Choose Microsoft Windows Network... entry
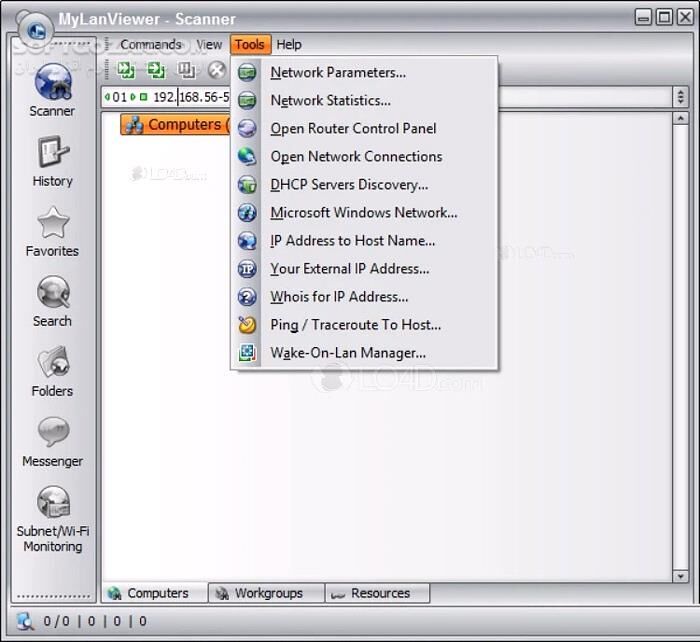The width and height of the screenshot is (700, 642). [x=364, y=213]
